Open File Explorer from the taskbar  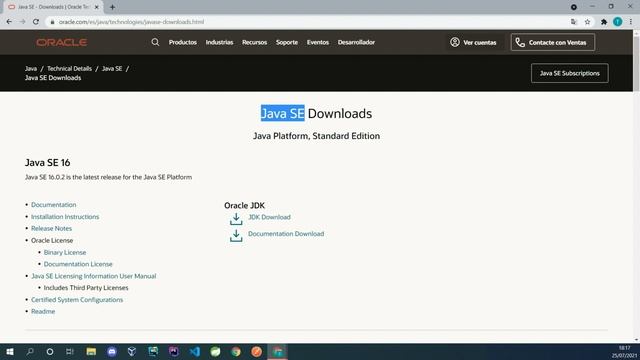tap(91, 351)
